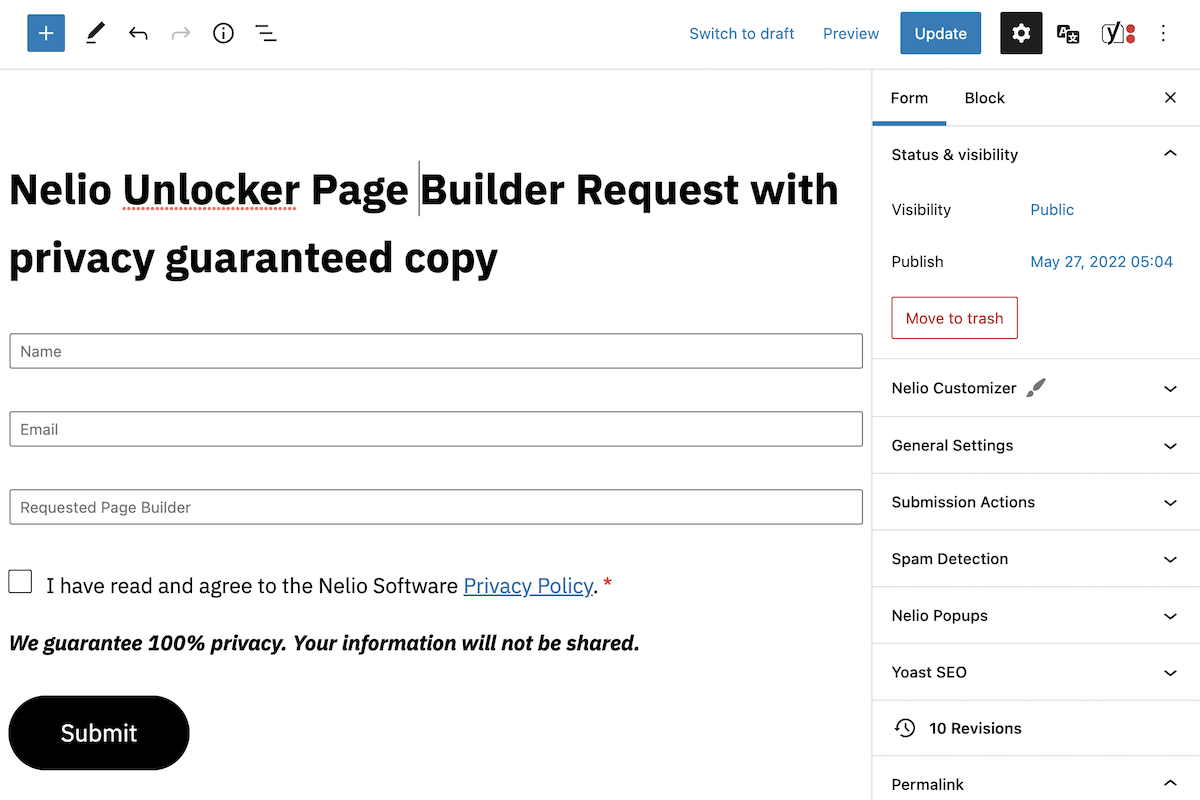The height and width of the screenshot is (800, 1200).
Task: Undo the last change
Action: point(138,33)
